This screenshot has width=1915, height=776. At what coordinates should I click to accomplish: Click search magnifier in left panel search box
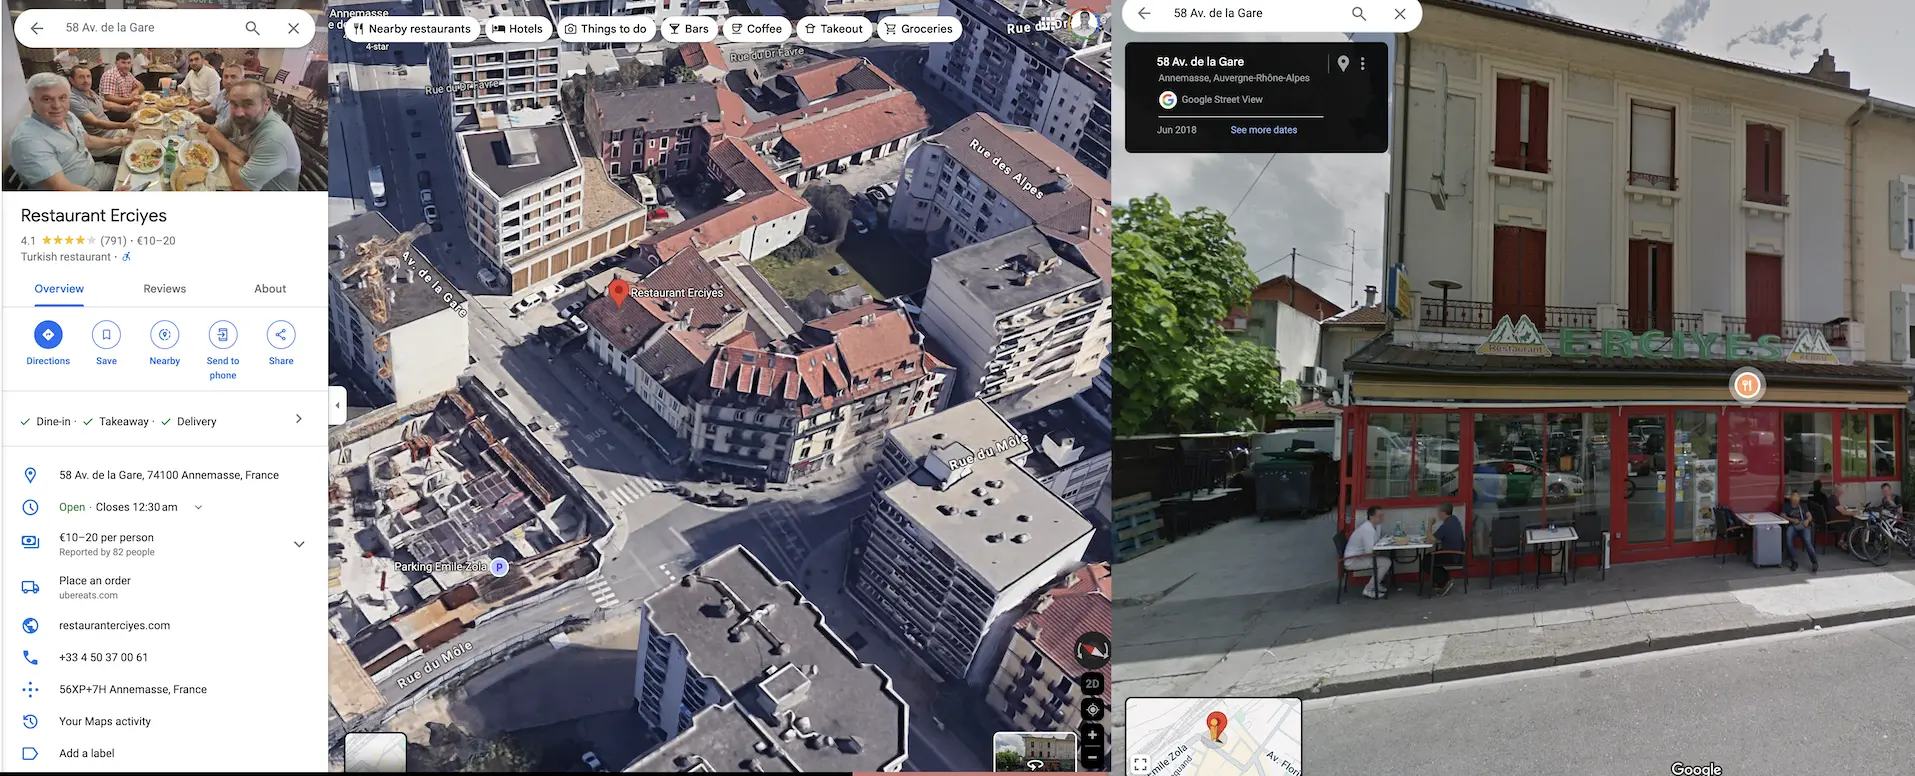252,28
